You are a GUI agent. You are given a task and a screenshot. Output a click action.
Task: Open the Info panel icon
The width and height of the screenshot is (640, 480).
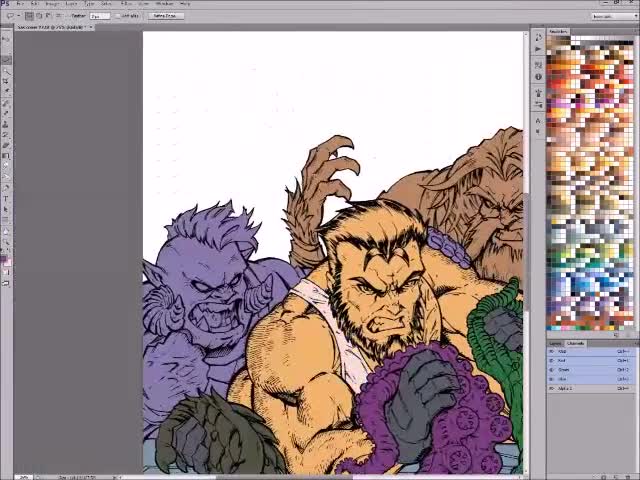tap(538, 77)
